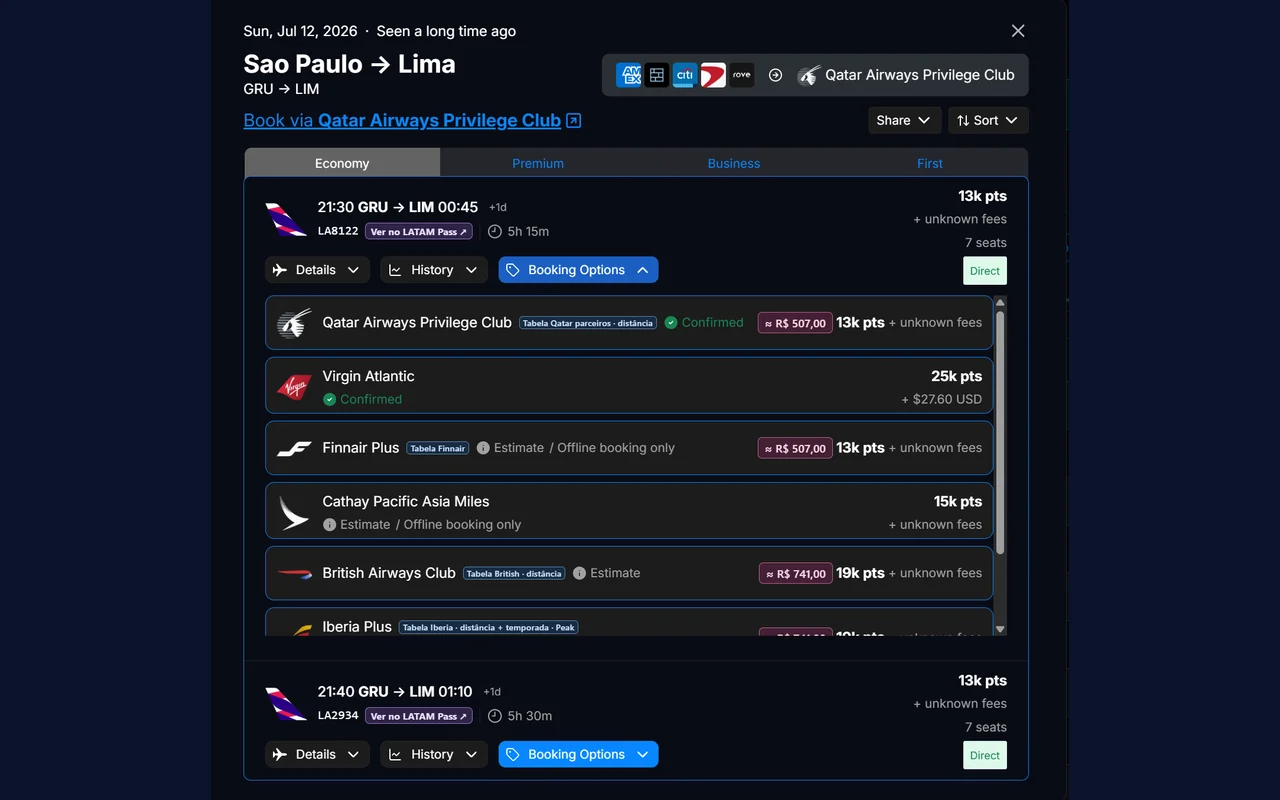Click the Rove transfer partner icon
Viewport: 1280px width, 800px height.
pyautogui.click(x=741, y=75)
